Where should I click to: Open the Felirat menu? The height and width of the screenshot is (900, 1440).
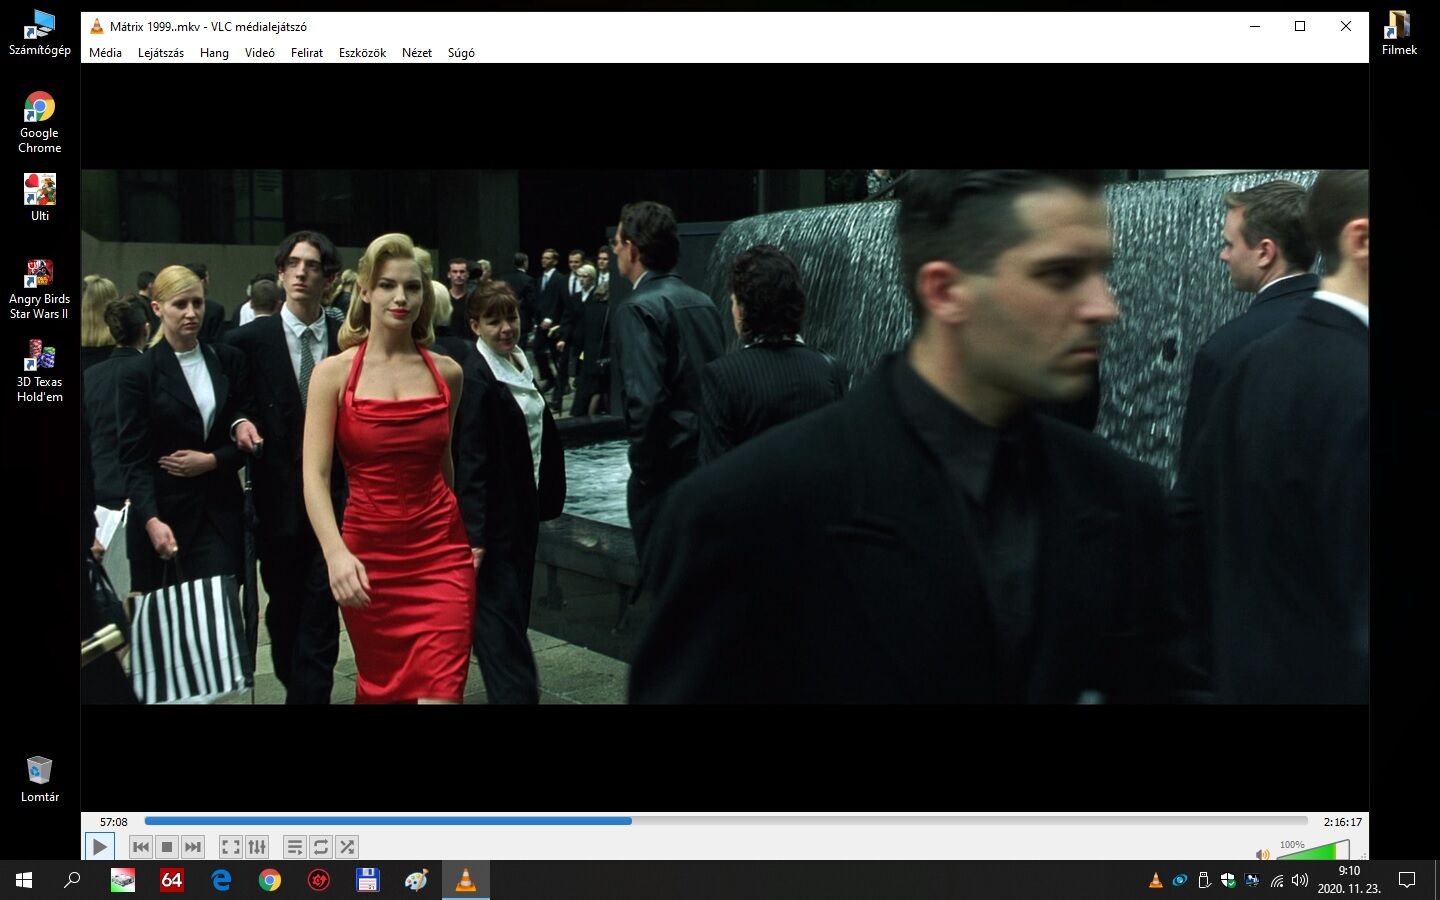pyautogui.click(x=307, y=53)
